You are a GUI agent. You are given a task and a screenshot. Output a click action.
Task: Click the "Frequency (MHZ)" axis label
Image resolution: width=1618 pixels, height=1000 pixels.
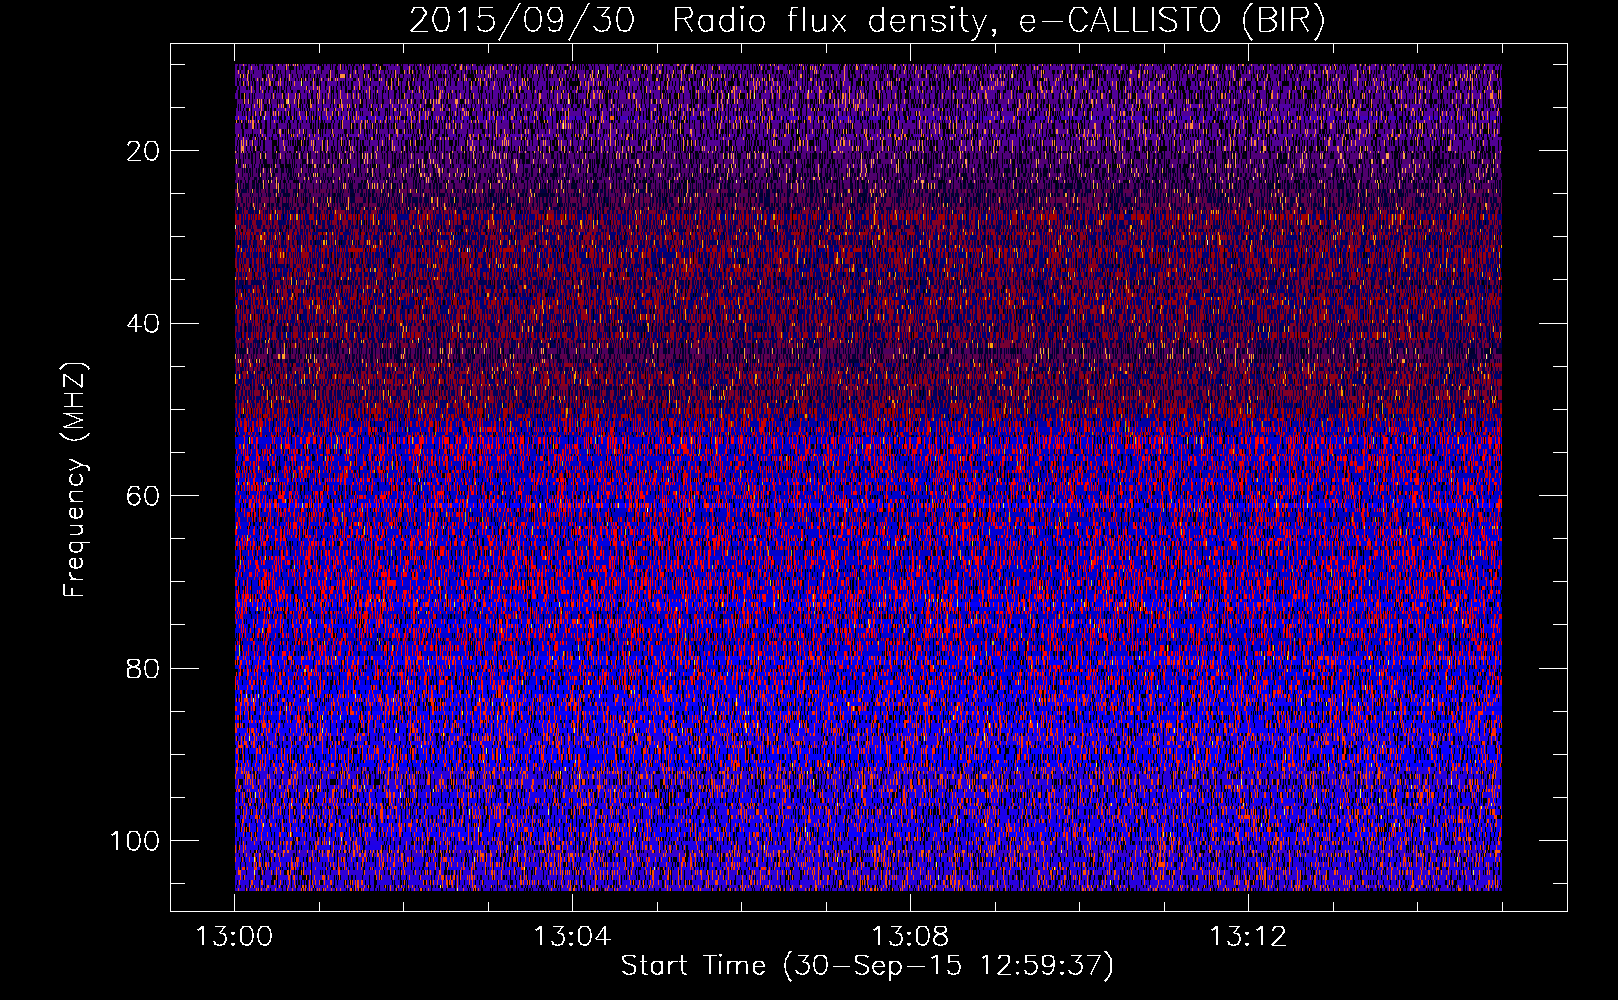coord(75,479)
